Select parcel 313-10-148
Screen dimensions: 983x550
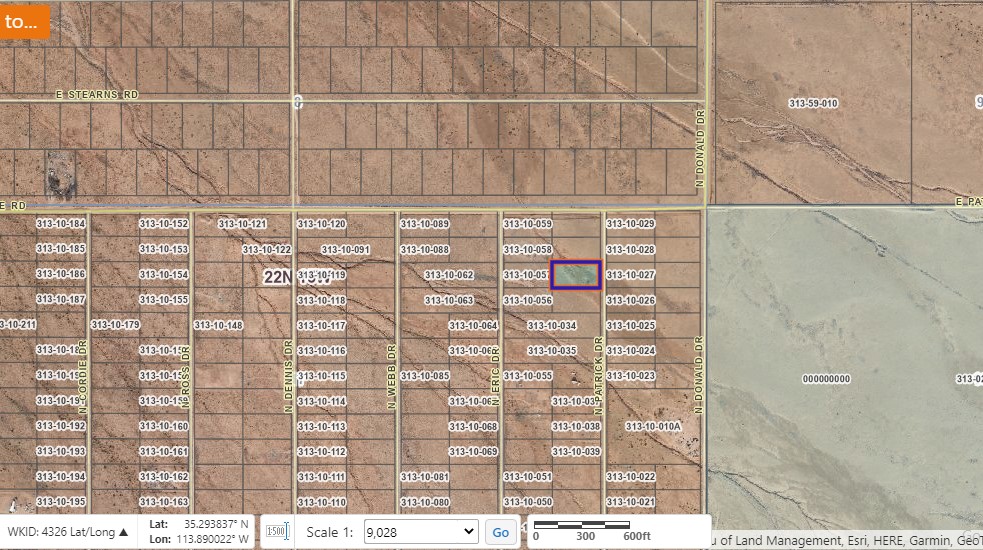(x=218, y=325)
